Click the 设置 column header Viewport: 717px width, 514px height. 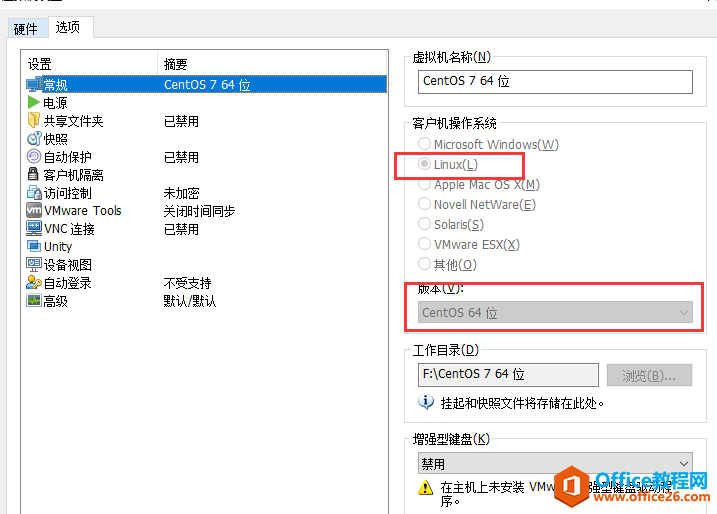89,64
